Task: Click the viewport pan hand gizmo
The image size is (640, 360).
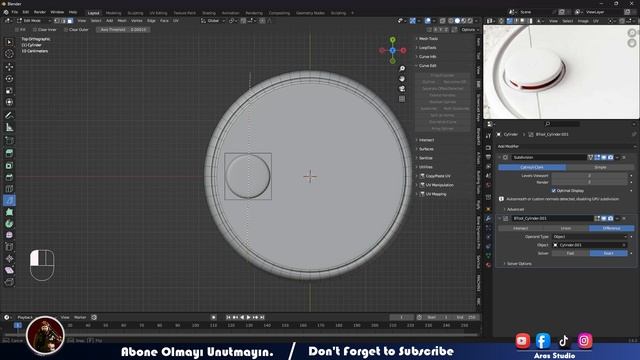Action: 402,79
